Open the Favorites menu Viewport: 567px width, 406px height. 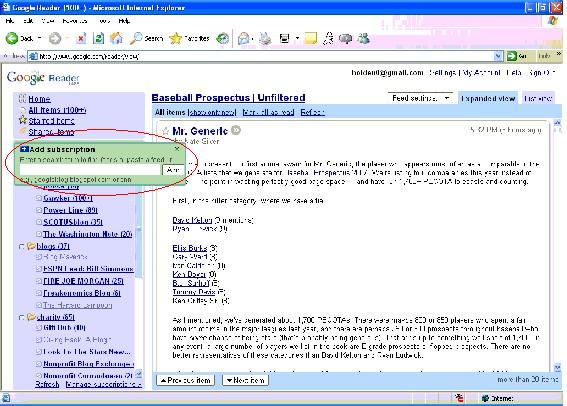coord(75,21)
